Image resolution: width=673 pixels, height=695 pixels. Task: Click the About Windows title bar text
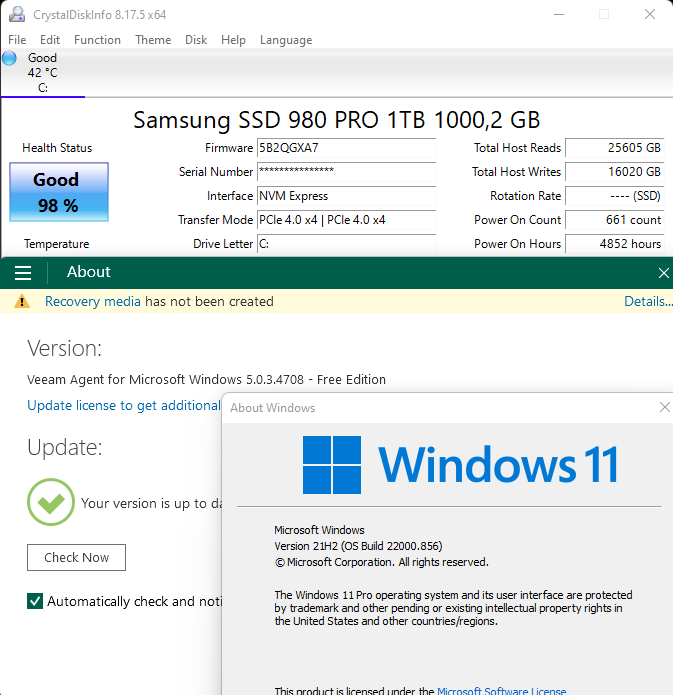pyautogui.click(x=272, y=408)
